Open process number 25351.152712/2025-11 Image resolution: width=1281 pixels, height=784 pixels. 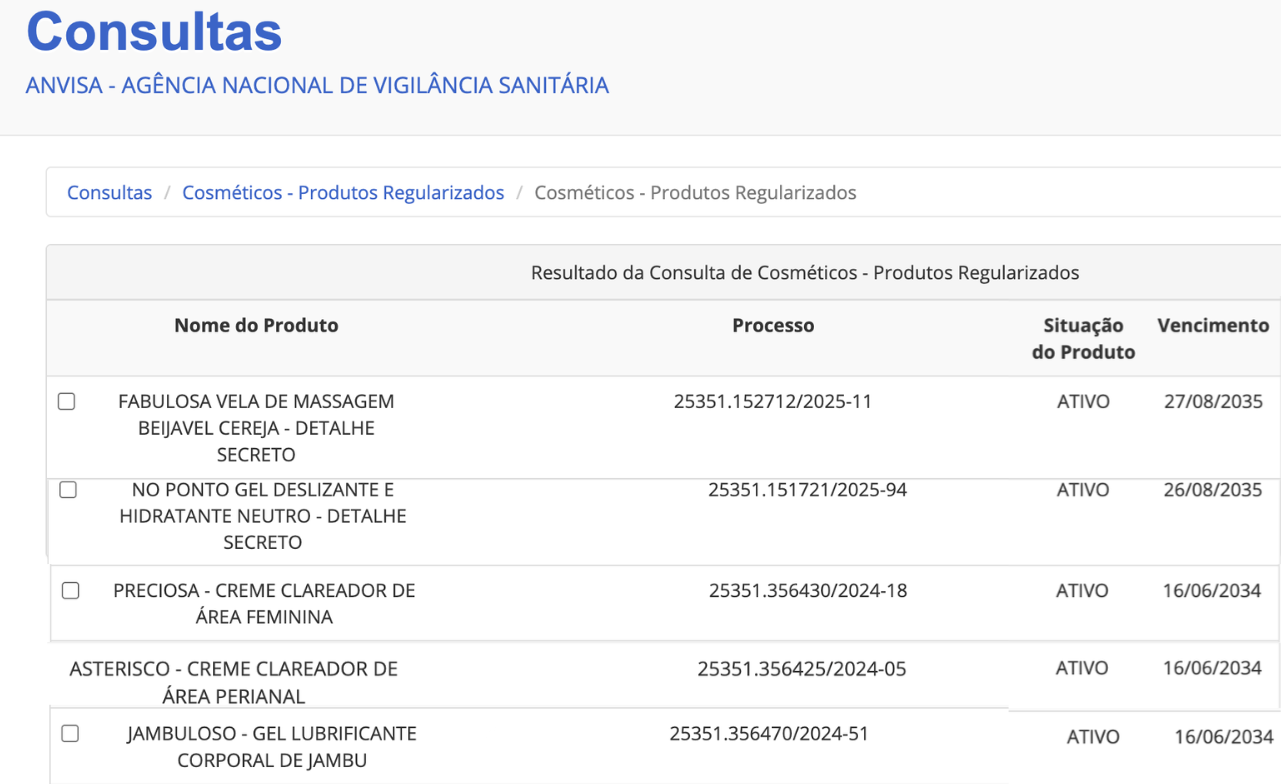(773, 402)
